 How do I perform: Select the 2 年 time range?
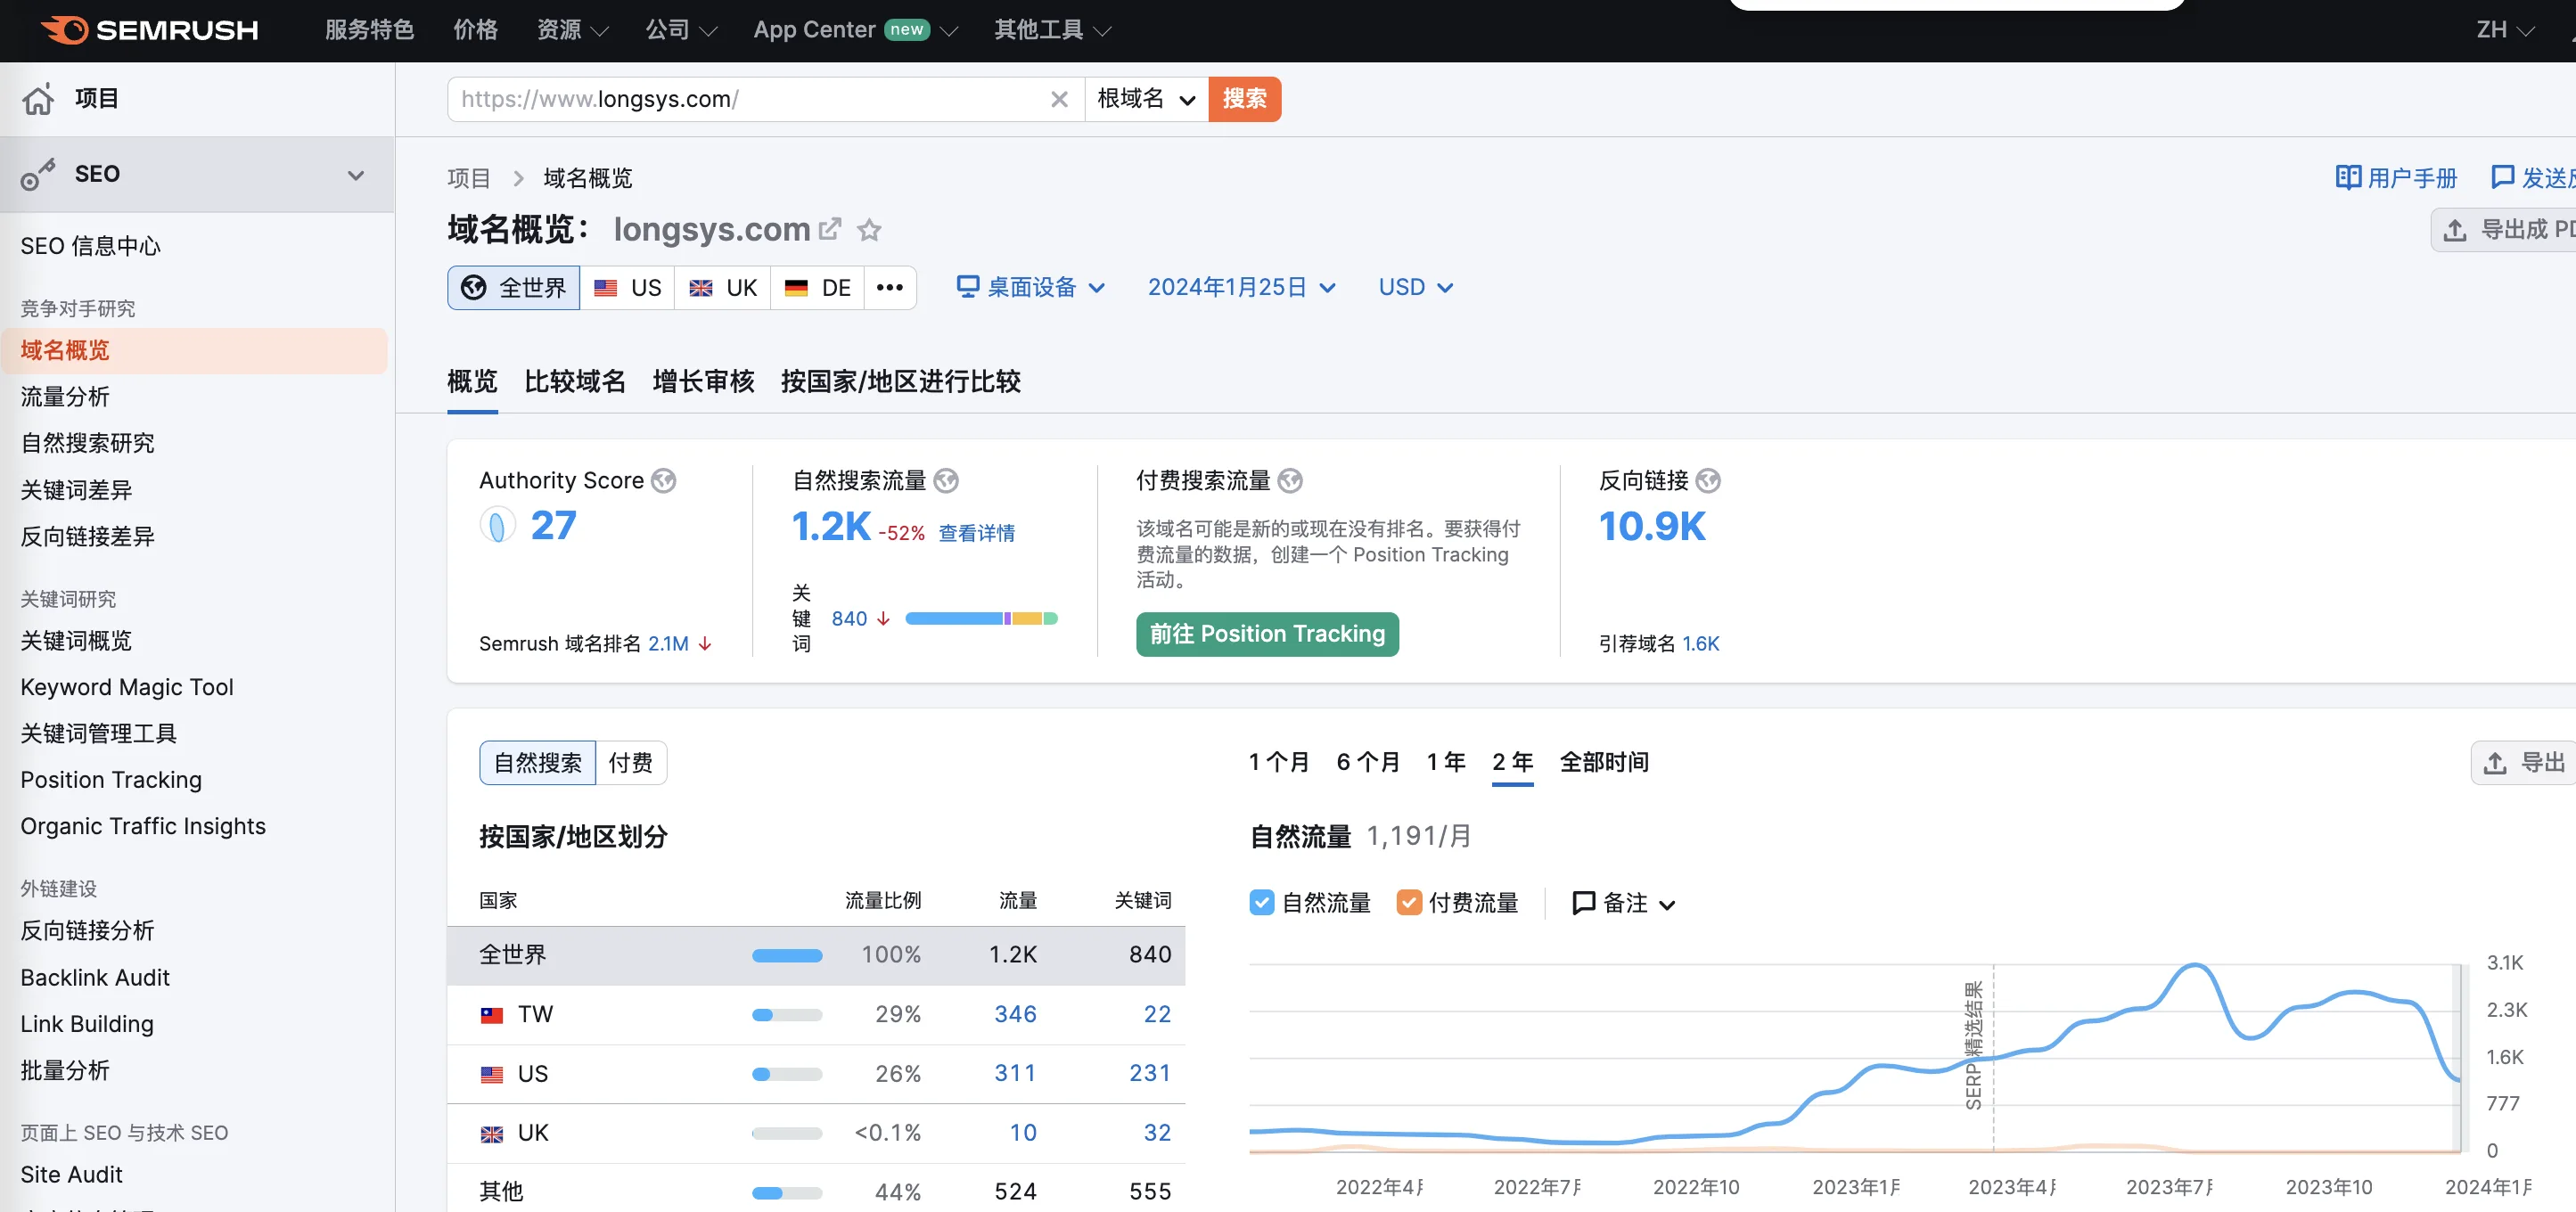1512,762
